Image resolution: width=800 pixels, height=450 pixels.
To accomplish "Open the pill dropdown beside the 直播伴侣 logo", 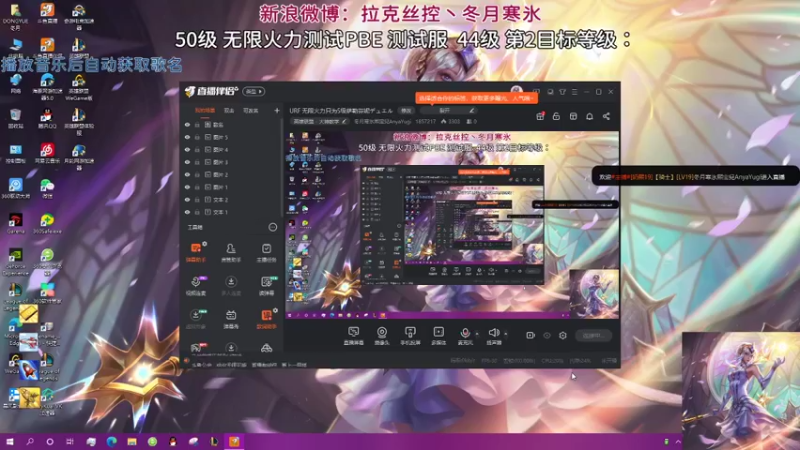I will click(x=254, y=91).
